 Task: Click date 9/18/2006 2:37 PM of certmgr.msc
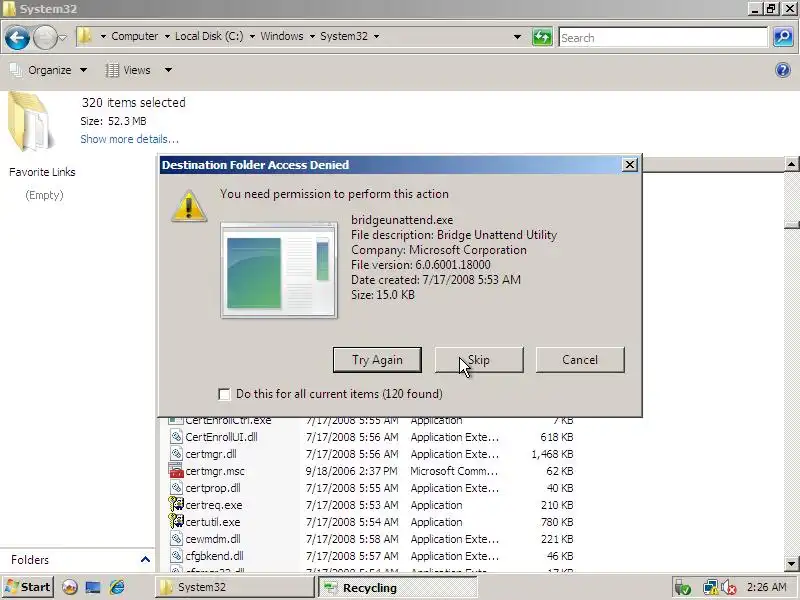[x=352, y=471]
